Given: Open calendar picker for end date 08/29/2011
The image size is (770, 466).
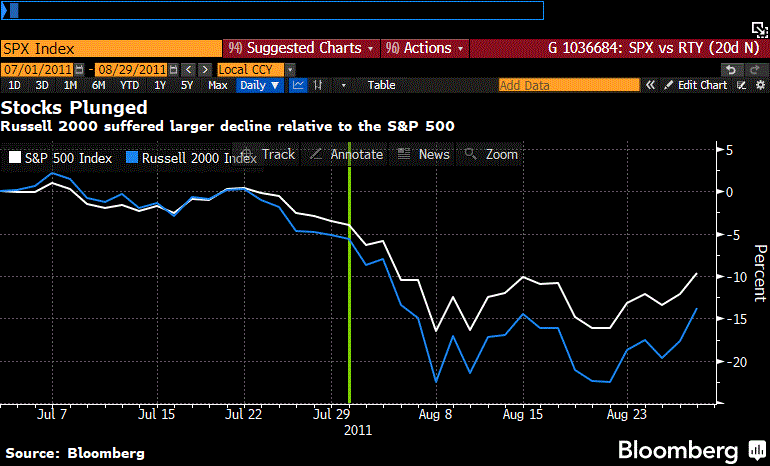Looking at the screenshot, I should pos(173,70).
